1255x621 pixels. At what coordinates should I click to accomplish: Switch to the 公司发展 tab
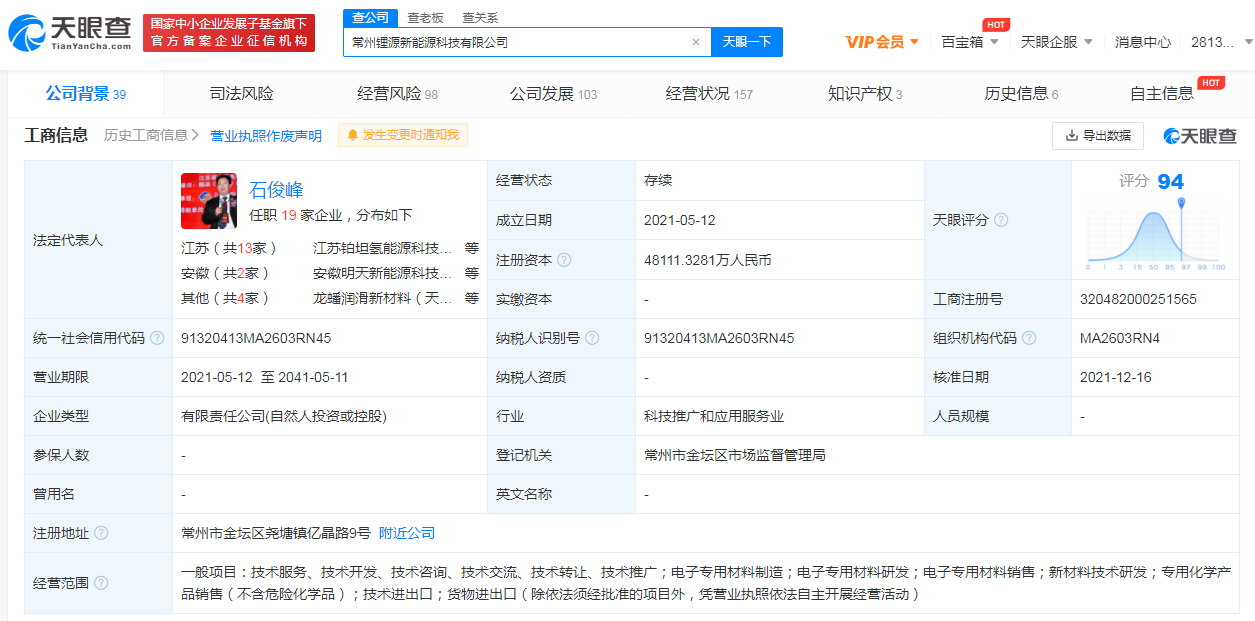(x=553, y=94)
